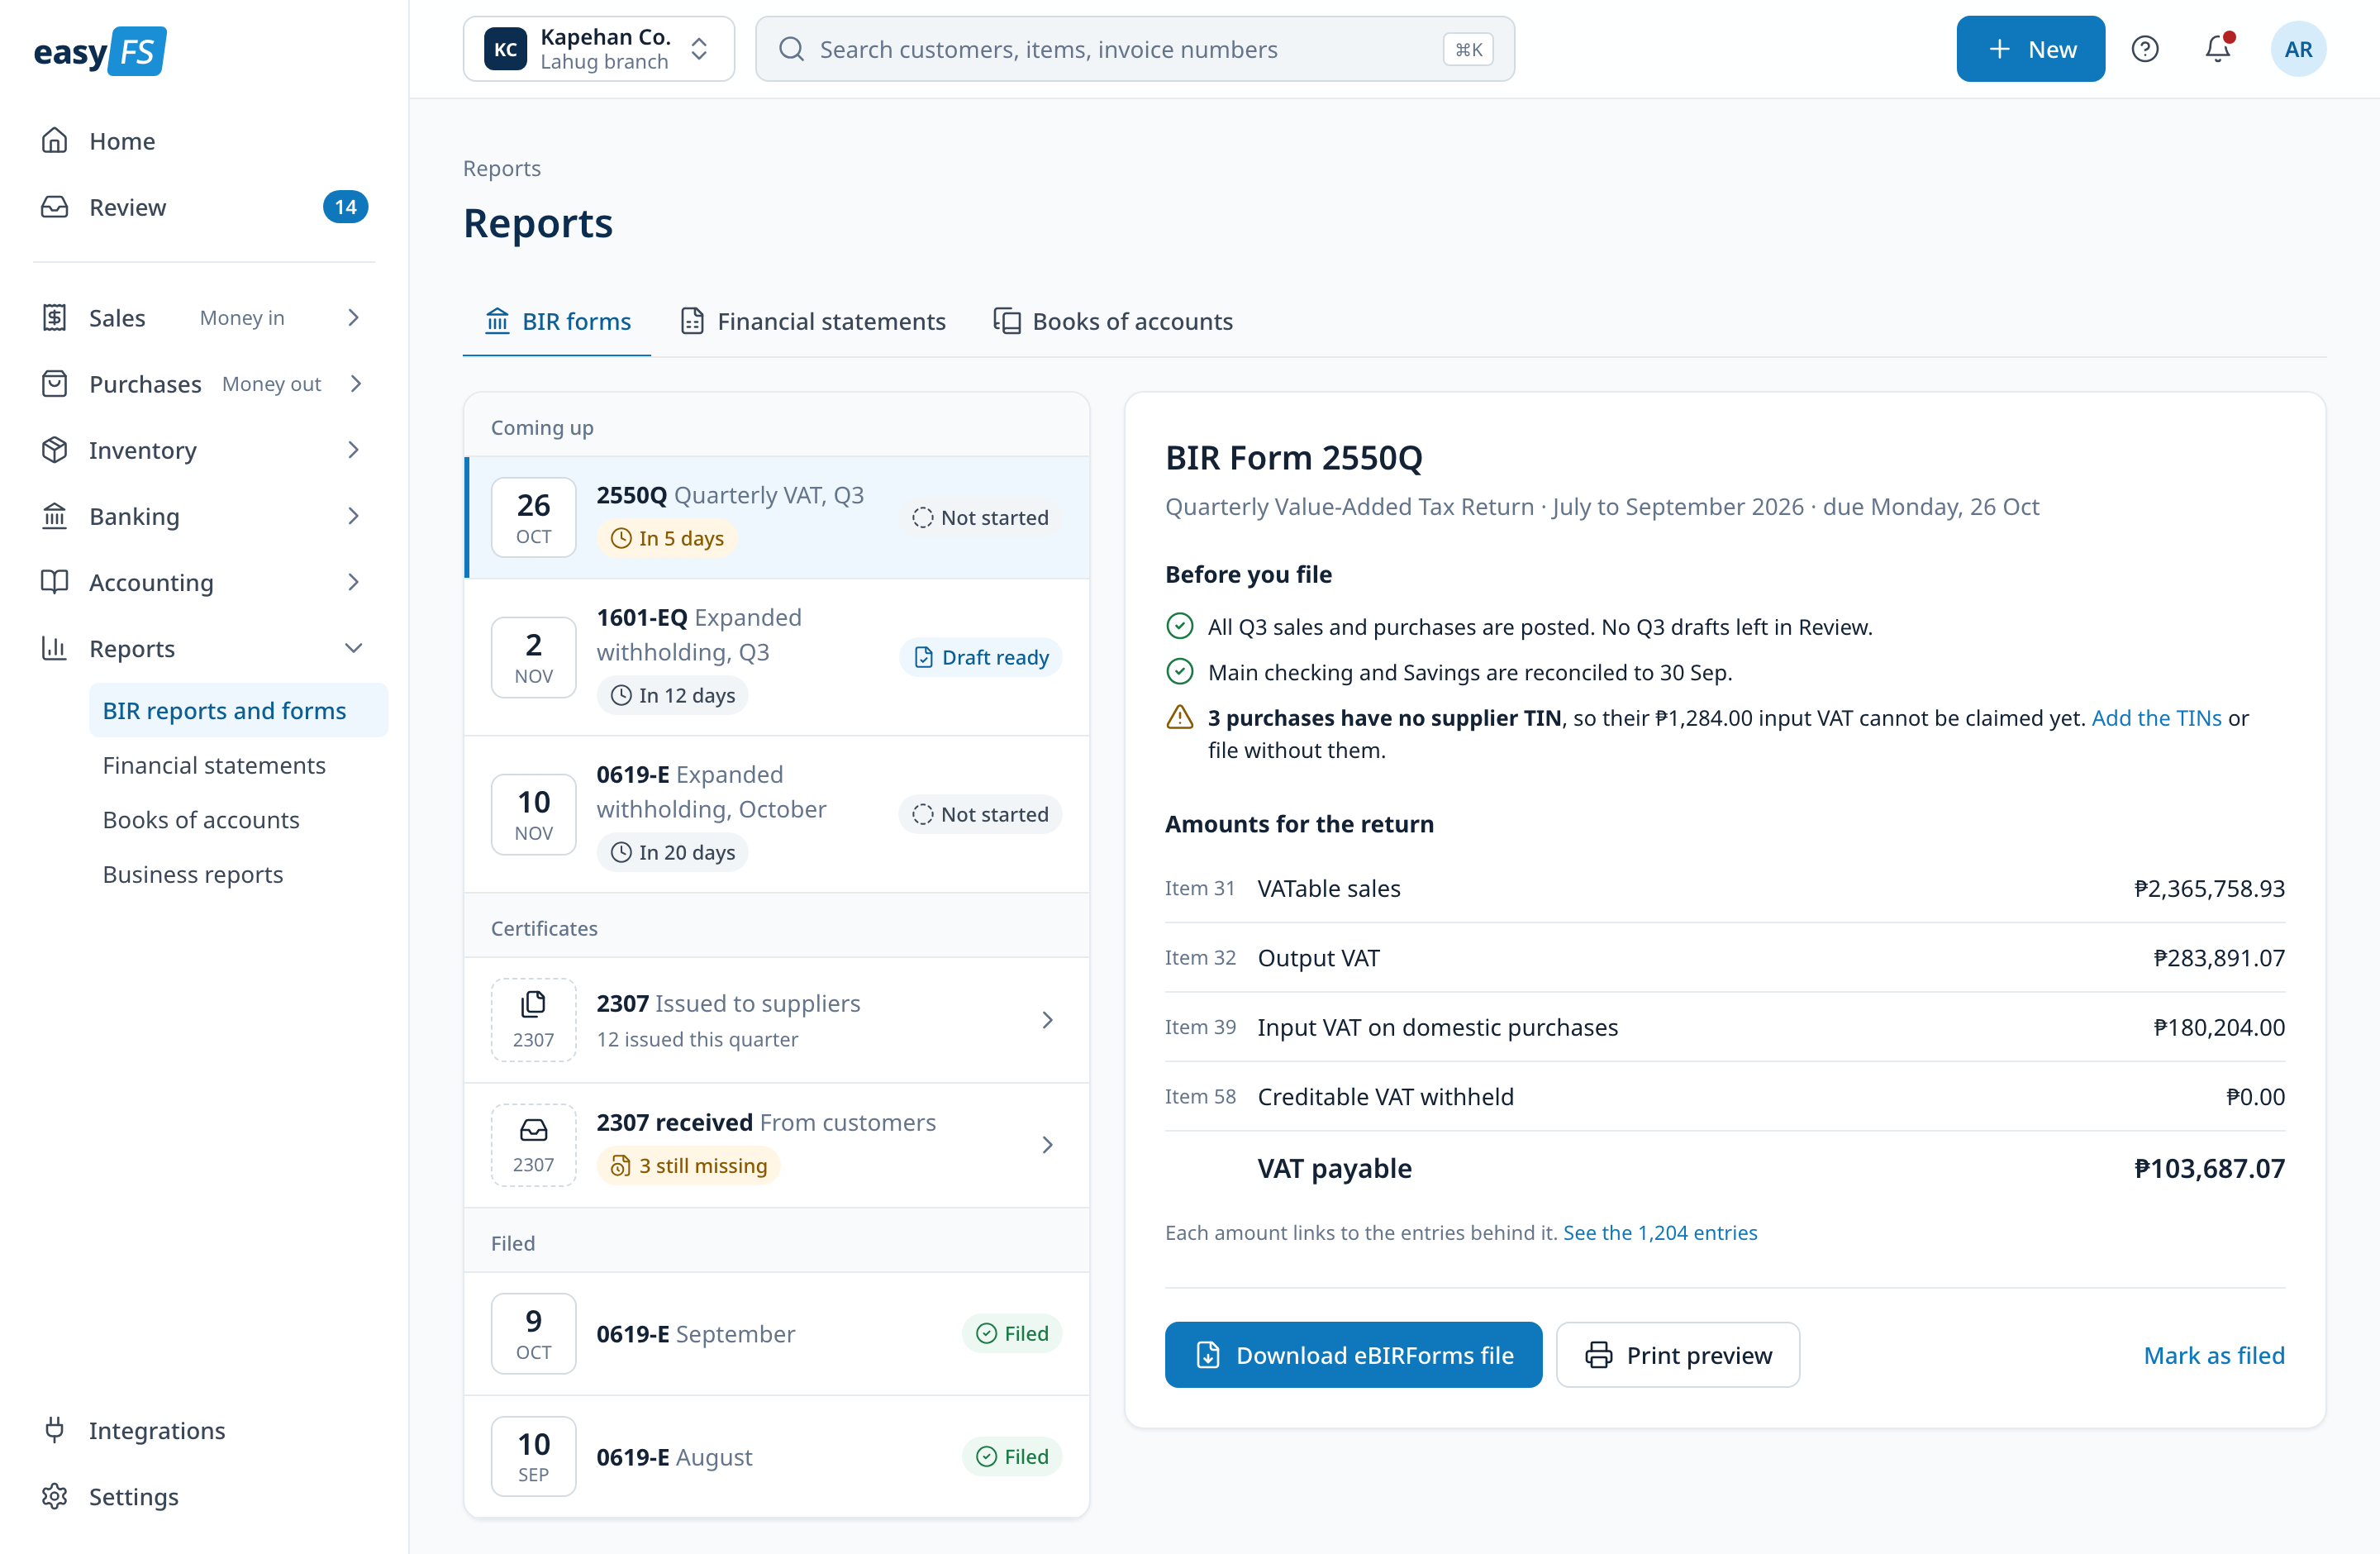Screen dimensions: 2380x1554
Task: Focus the search customers input field
Action: [x=1135, y=49]
